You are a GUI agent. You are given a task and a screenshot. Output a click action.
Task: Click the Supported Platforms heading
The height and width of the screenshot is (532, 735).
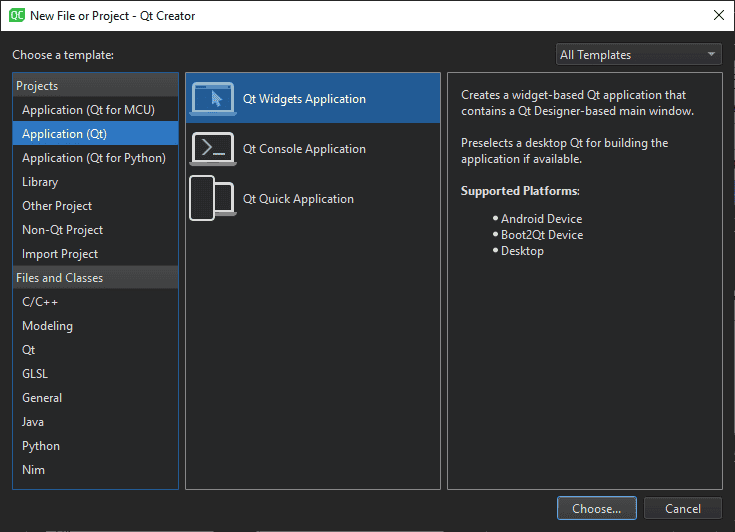click(x=520, y=191)
